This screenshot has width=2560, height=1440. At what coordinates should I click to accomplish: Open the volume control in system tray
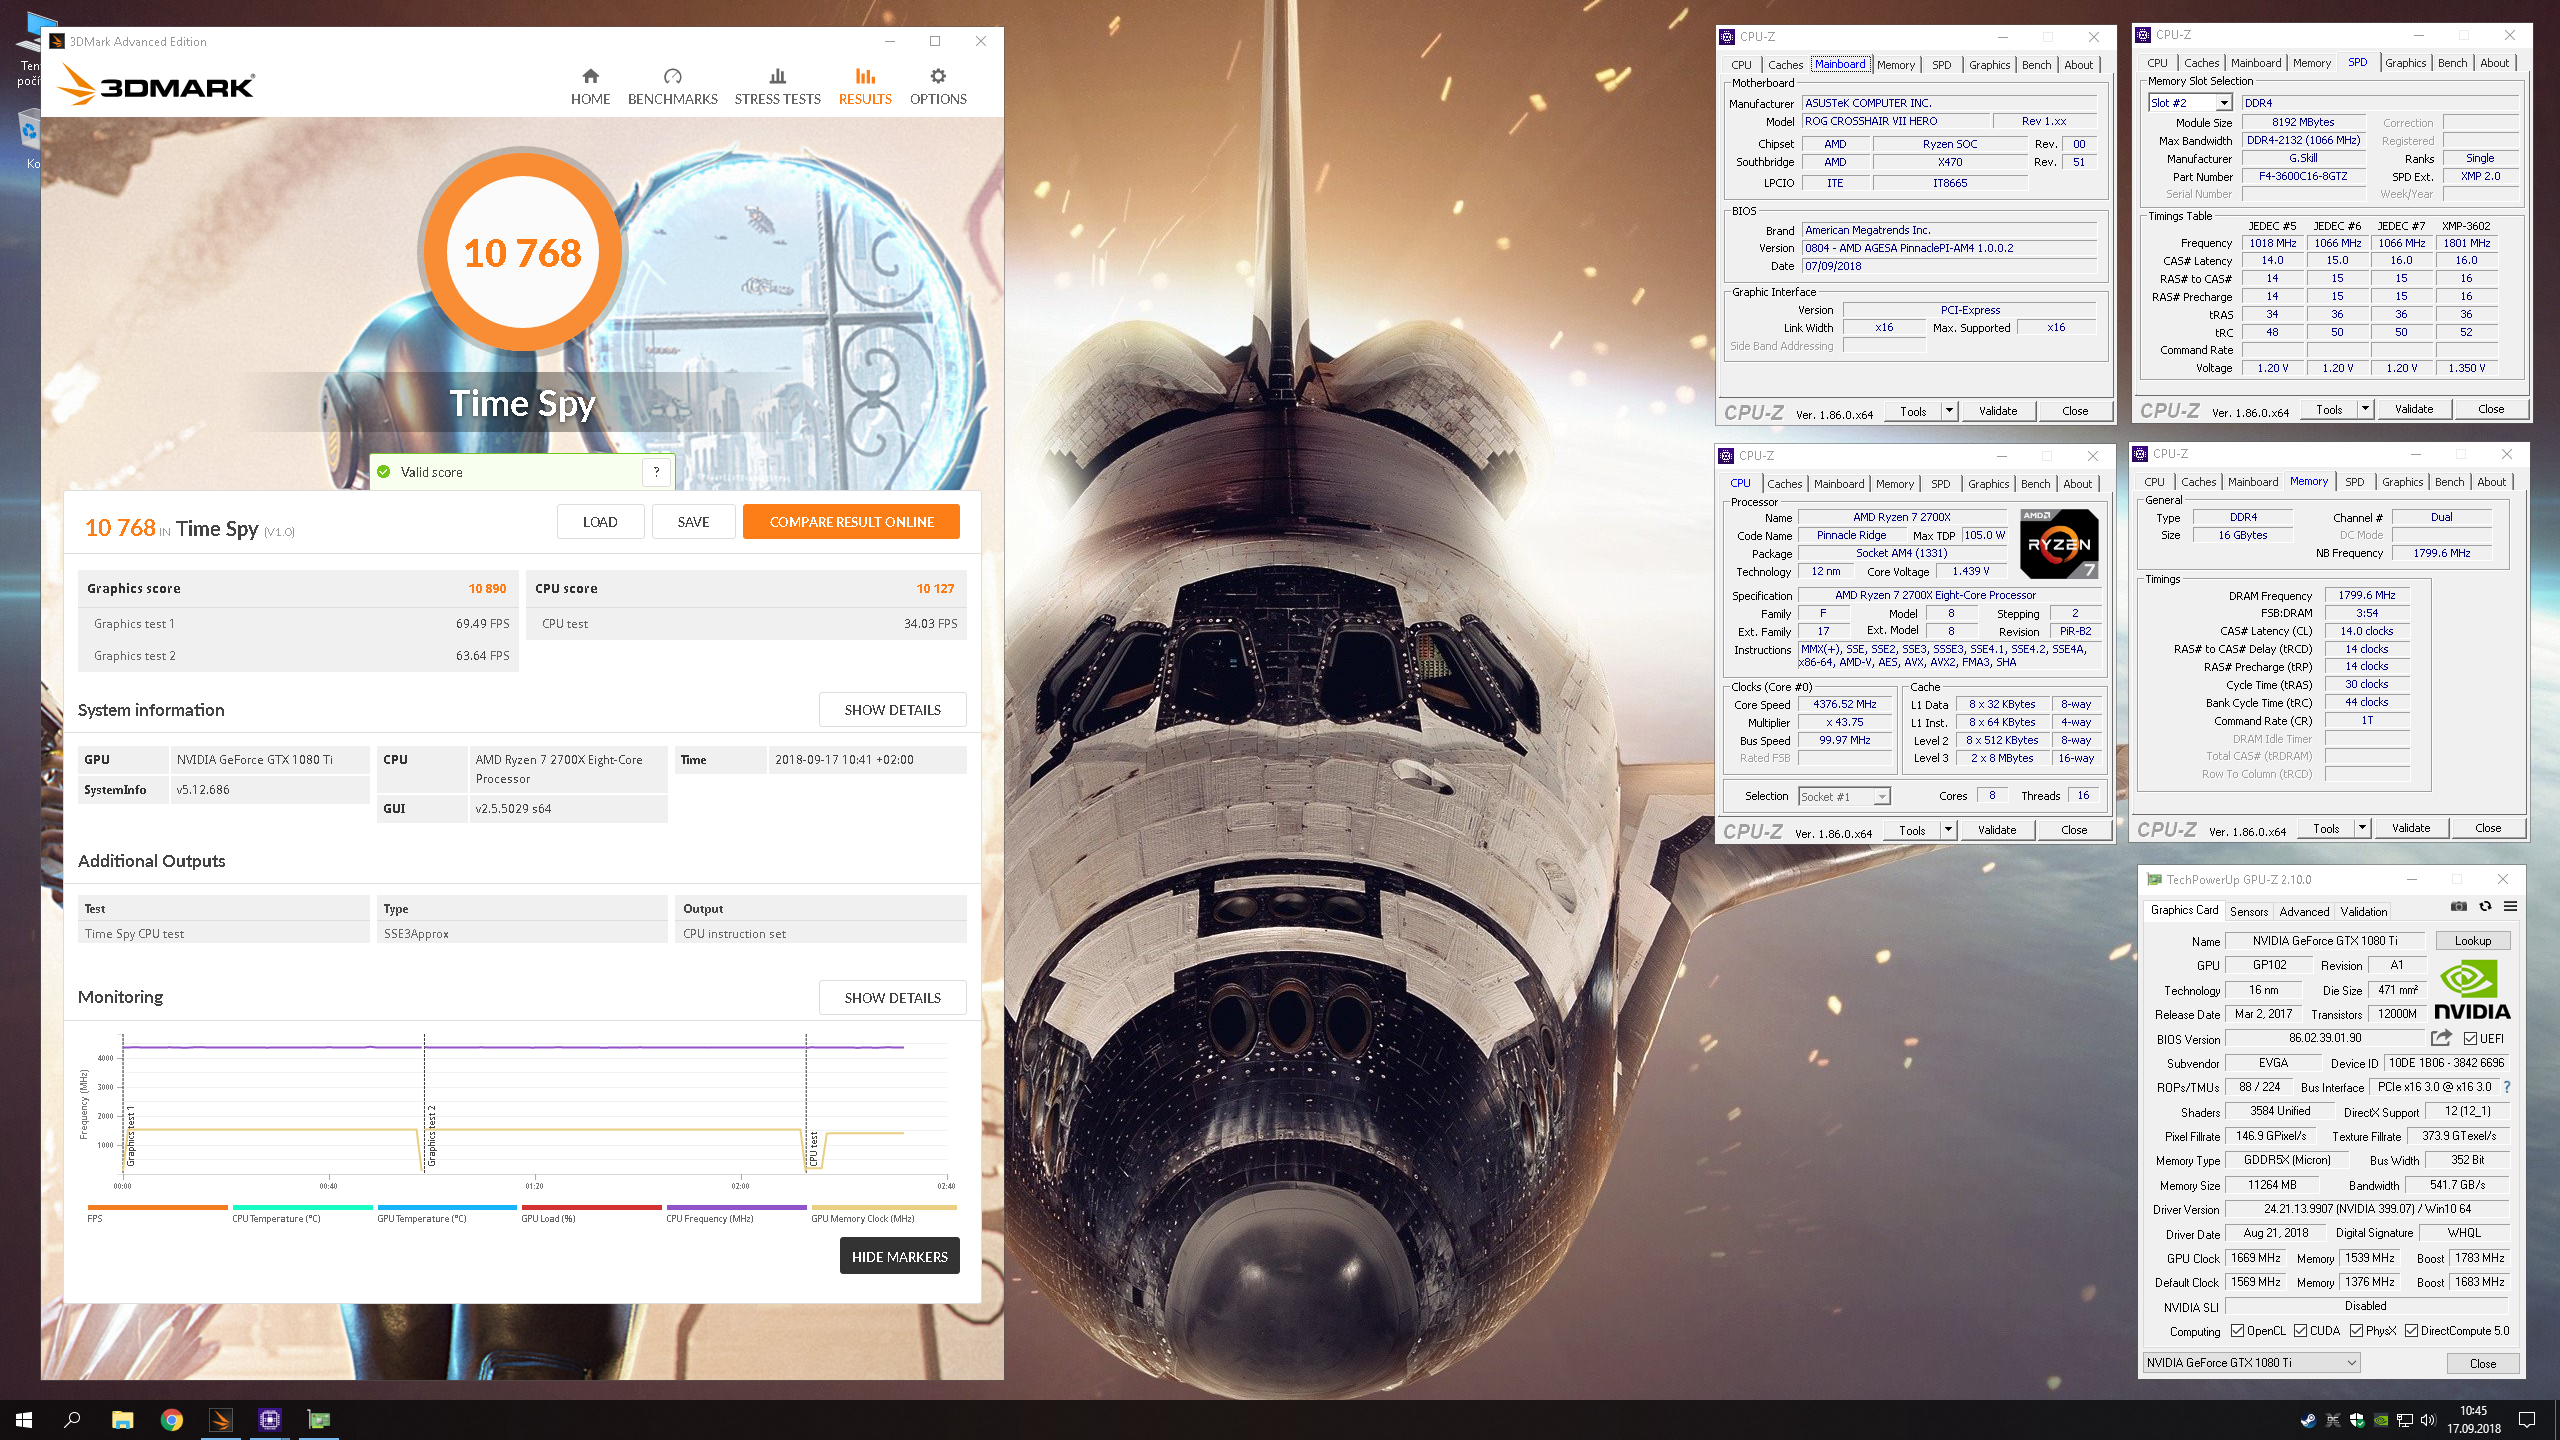tap(2428, 1420)
